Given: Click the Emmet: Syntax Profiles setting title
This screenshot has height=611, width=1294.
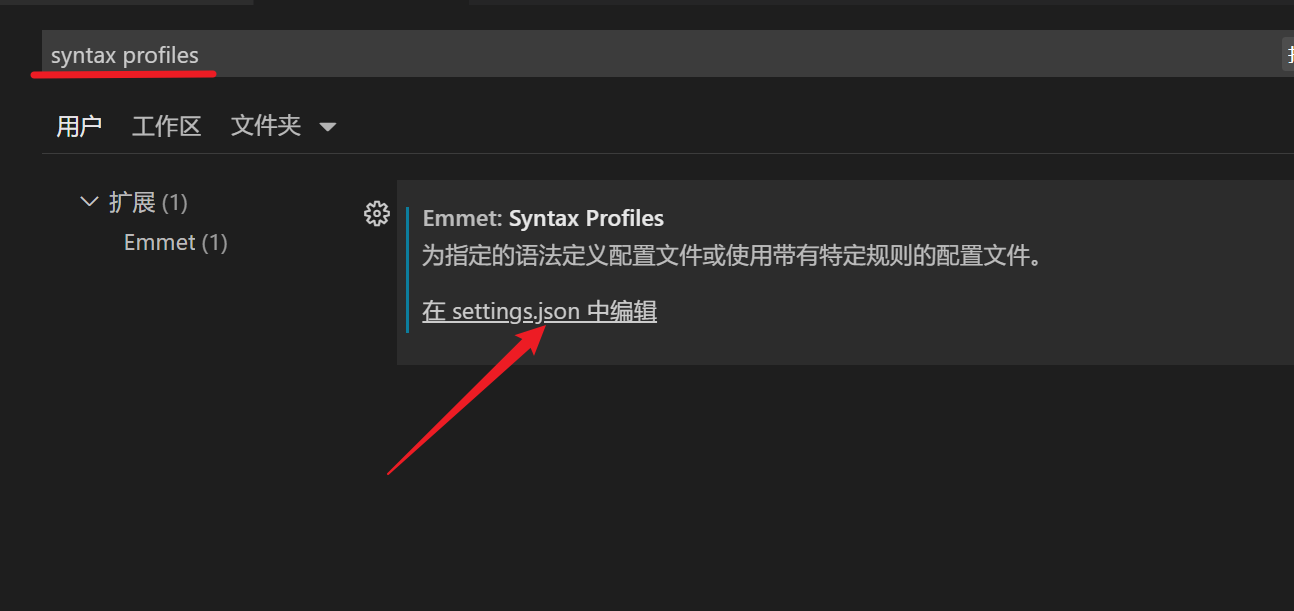Looking at the screenshot, I should 586,218.
